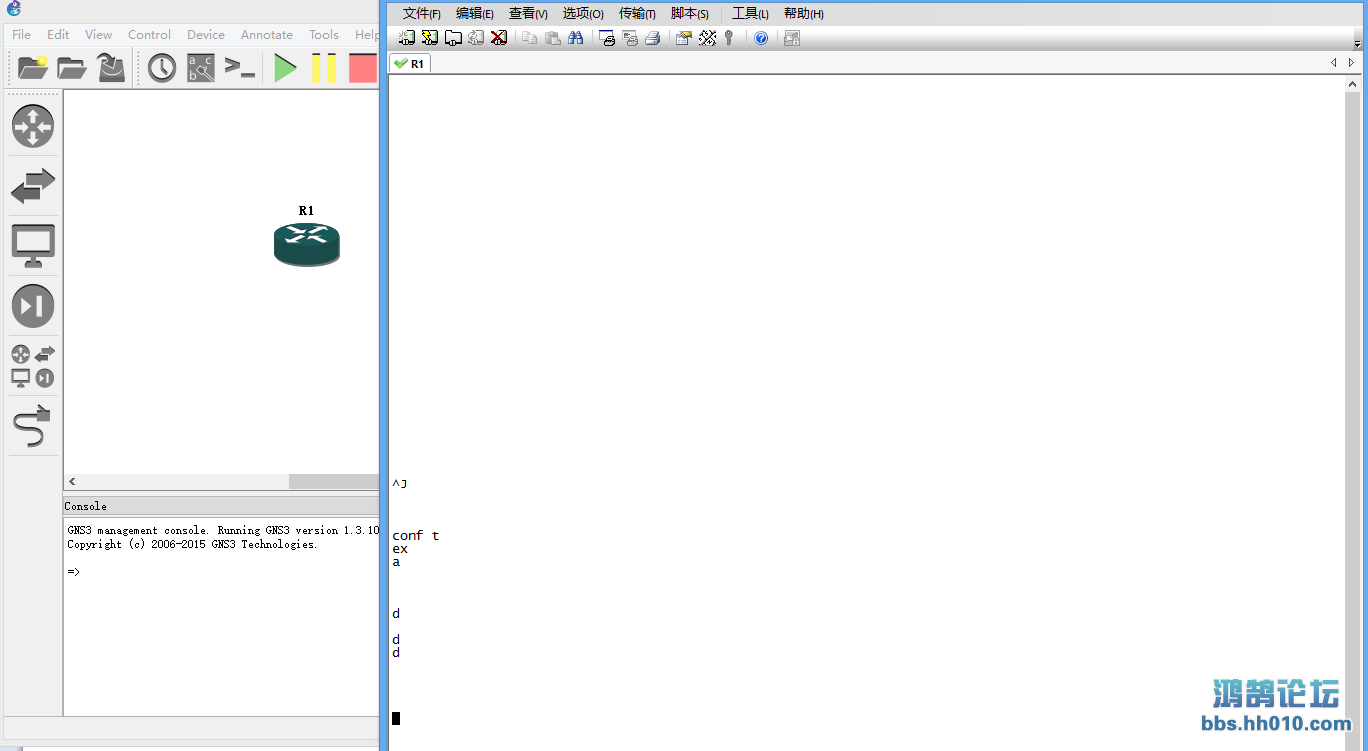Expand terminal toolbar overflow arrow
1368x751 pixels.
(x=1357, y=43)
